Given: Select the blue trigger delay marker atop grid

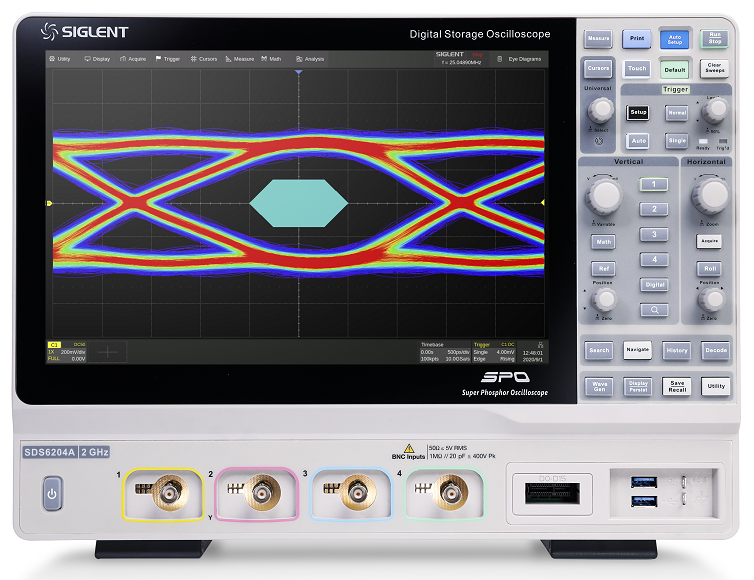Looking at the screenshot, I should 299,72.
